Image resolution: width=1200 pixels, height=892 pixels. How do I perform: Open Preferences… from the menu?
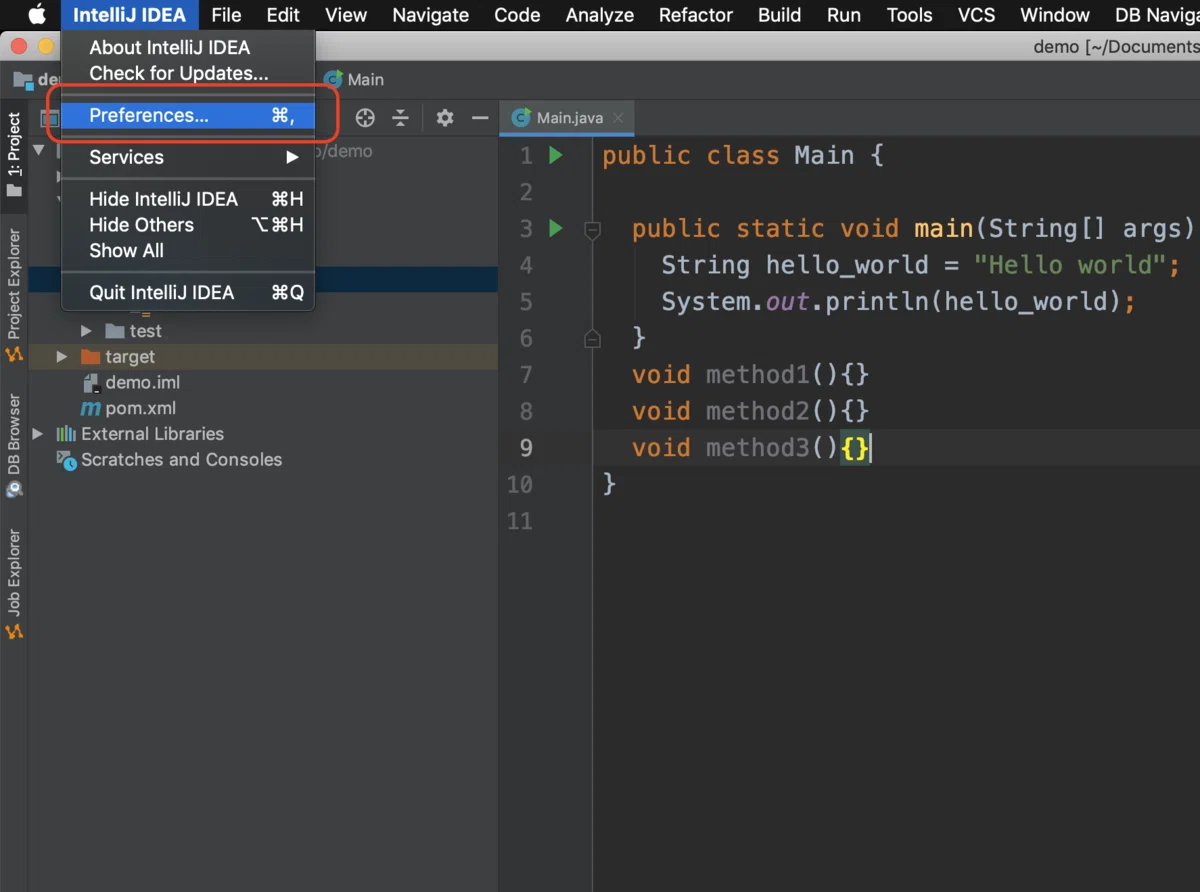[x=188, y=115]
